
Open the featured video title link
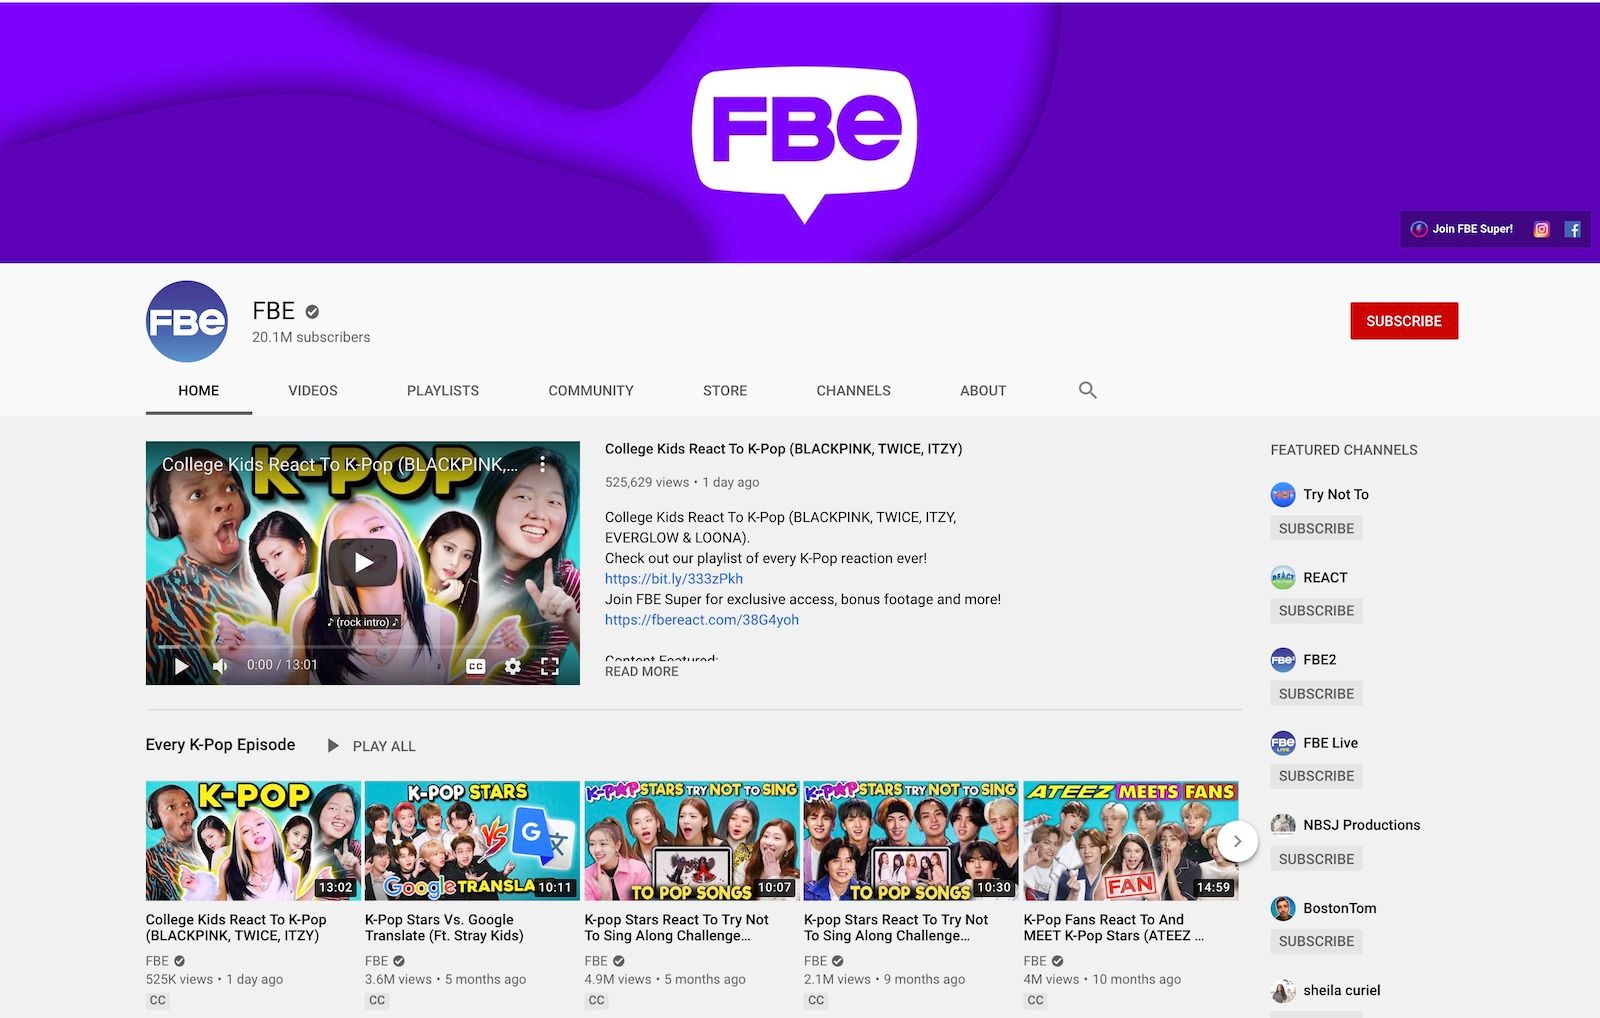tap(783, 449)
